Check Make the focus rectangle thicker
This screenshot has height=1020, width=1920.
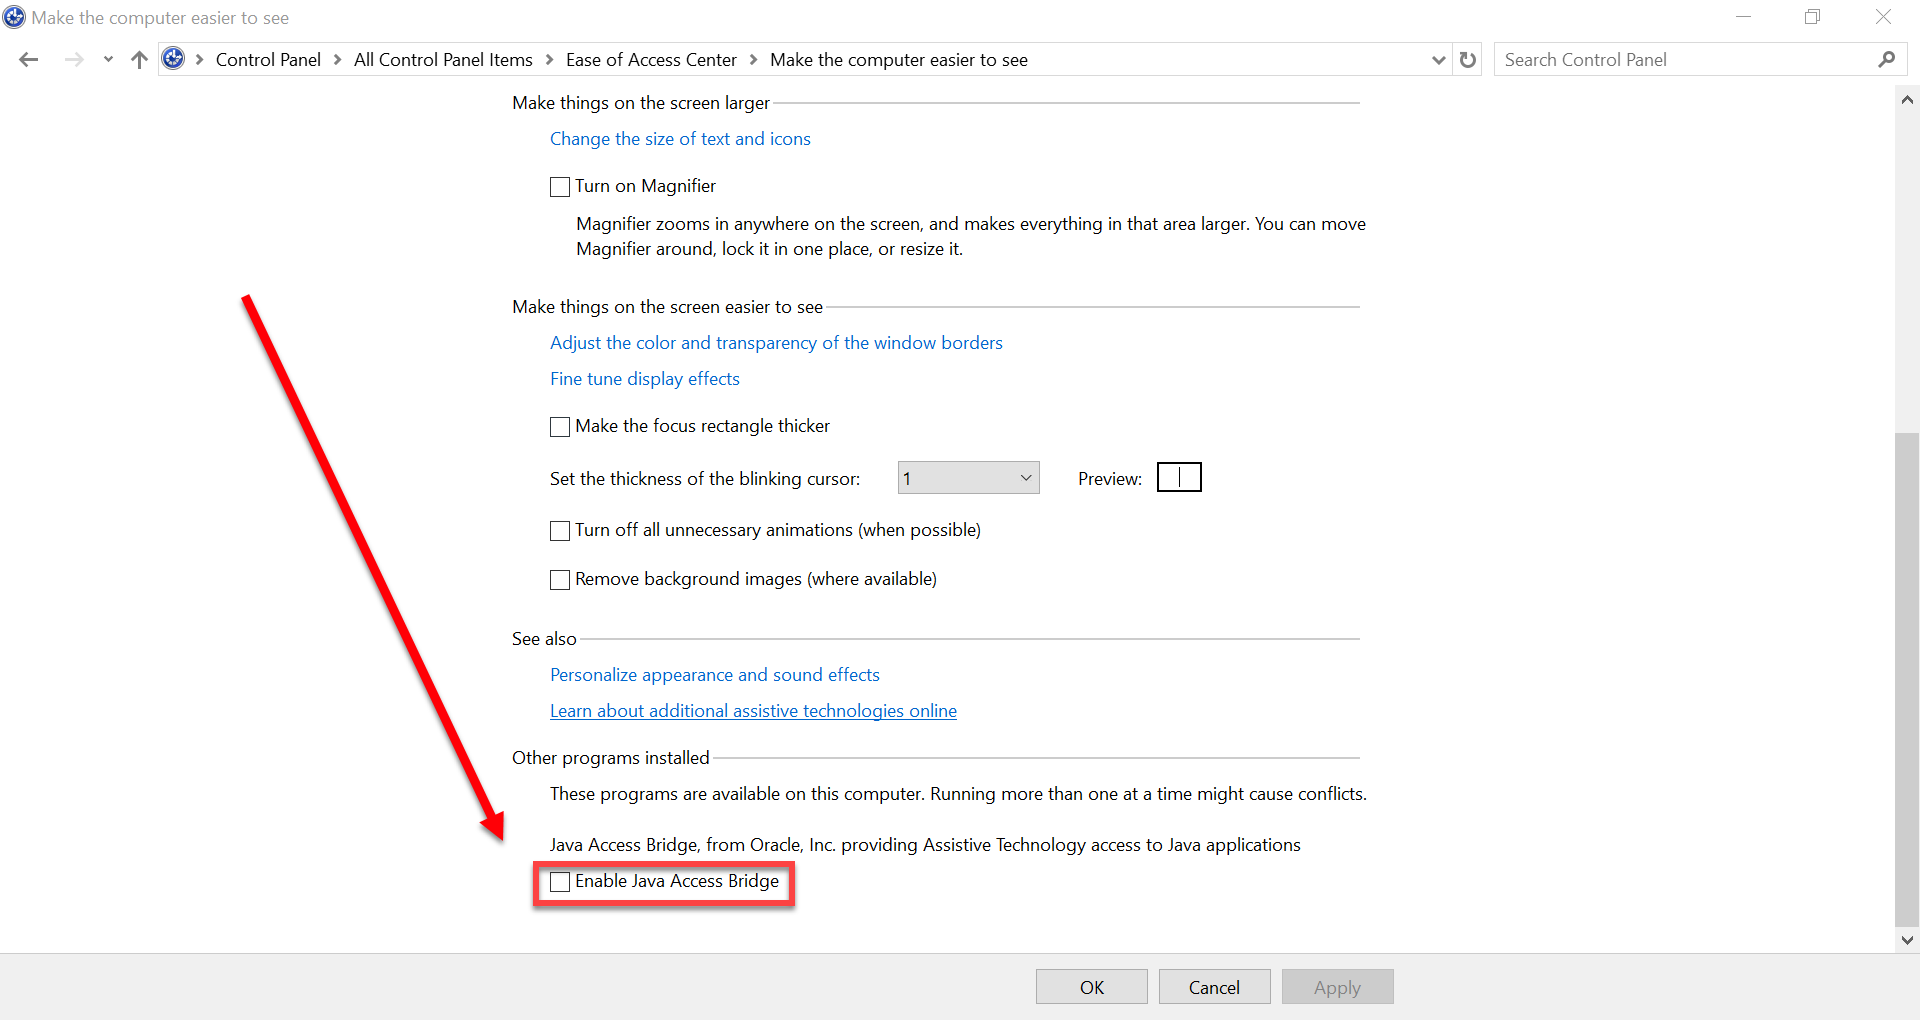point(560,427)
